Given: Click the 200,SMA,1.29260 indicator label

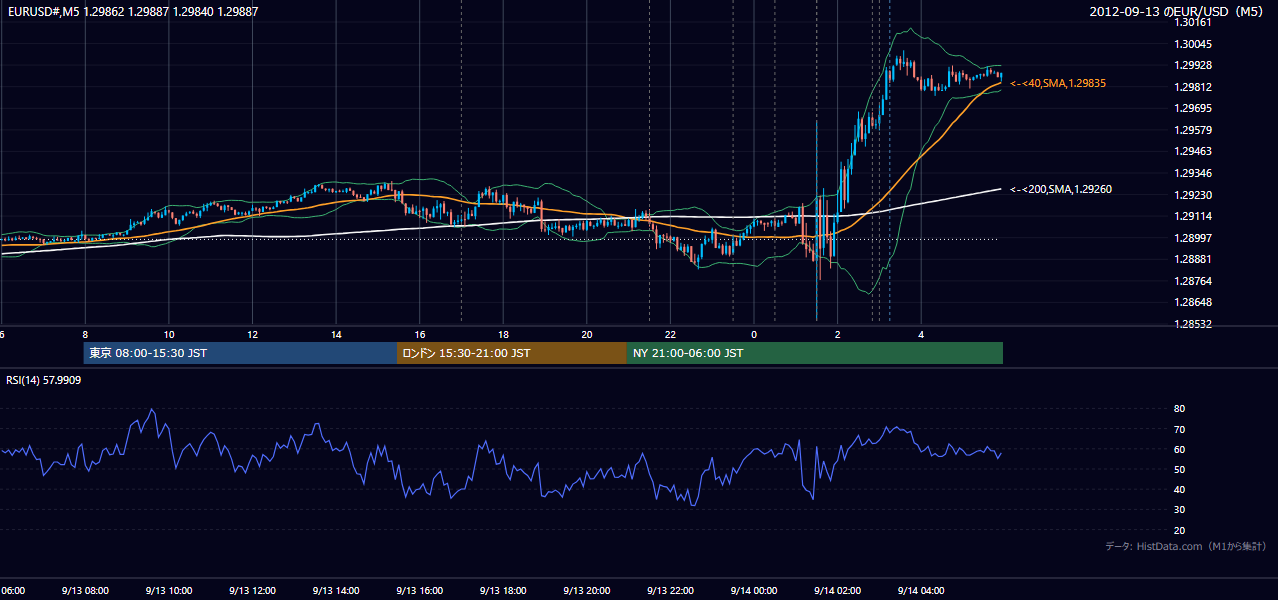Looking at the screenshot, I should pos(1061,189).
